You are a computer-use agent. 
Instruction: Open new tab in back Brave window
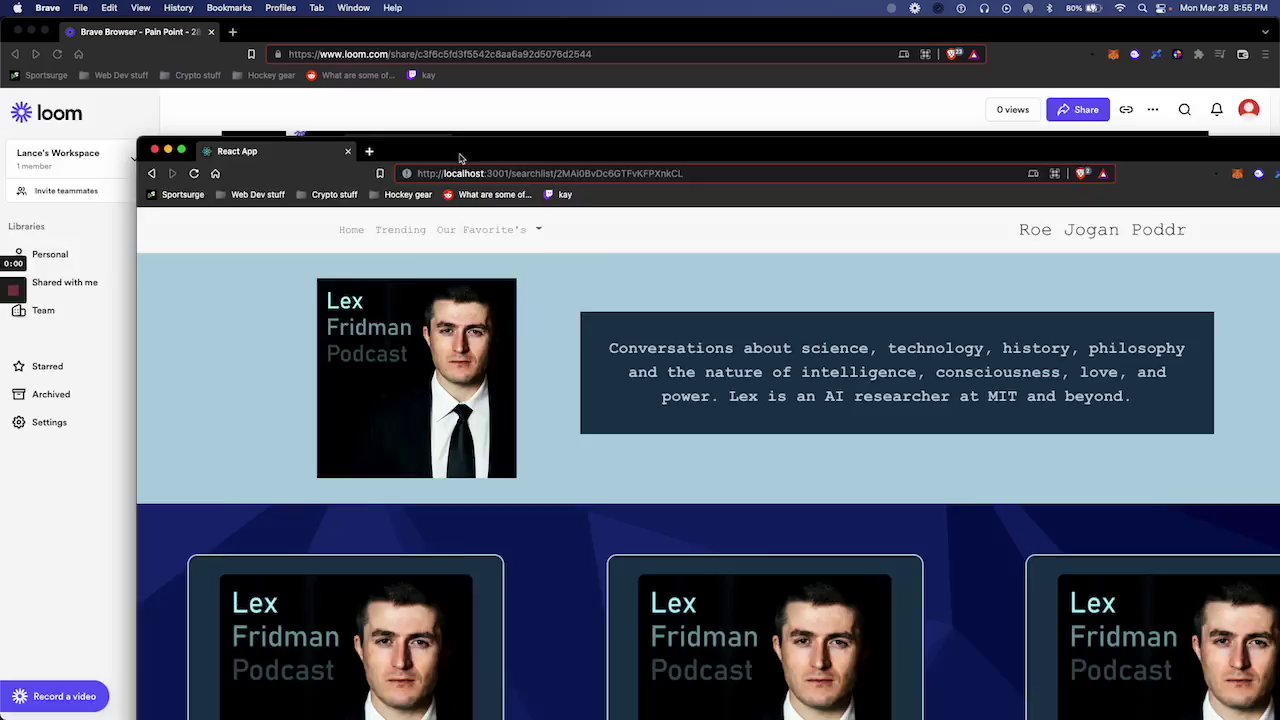[x=232, y=32]
